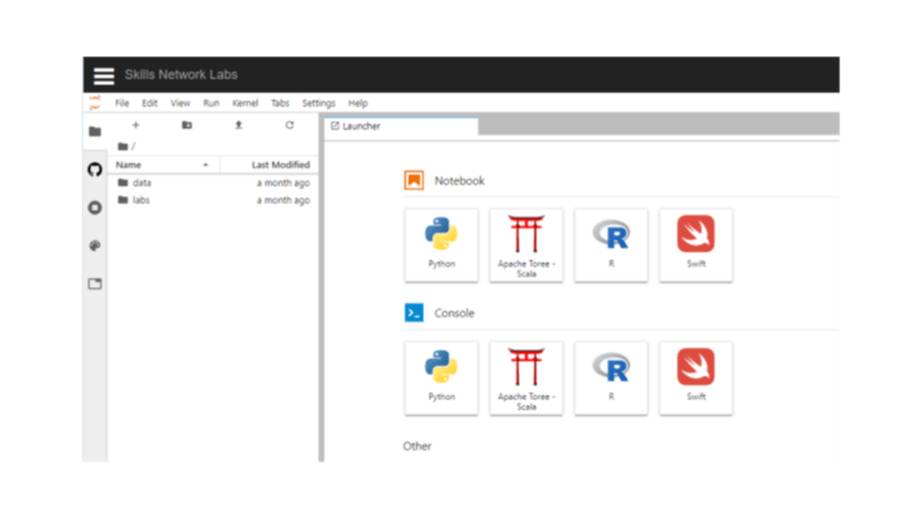This screenshot has width=922, height=519.
Task: Open the Settings menu
Action: tap(319, 103)
